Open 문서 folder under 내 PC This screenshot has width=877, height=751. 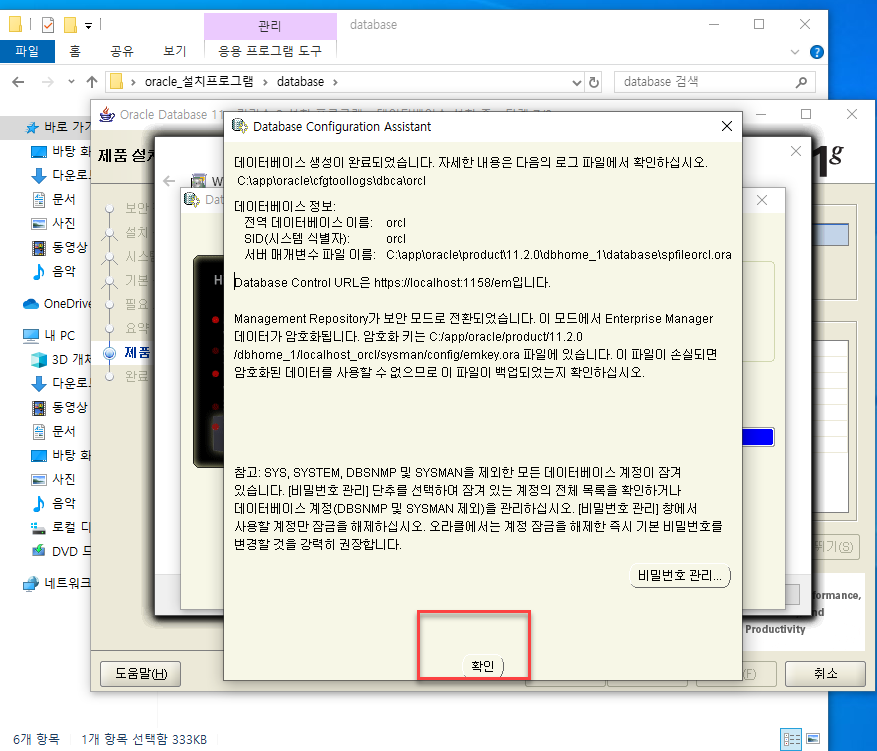click(54, 431)
